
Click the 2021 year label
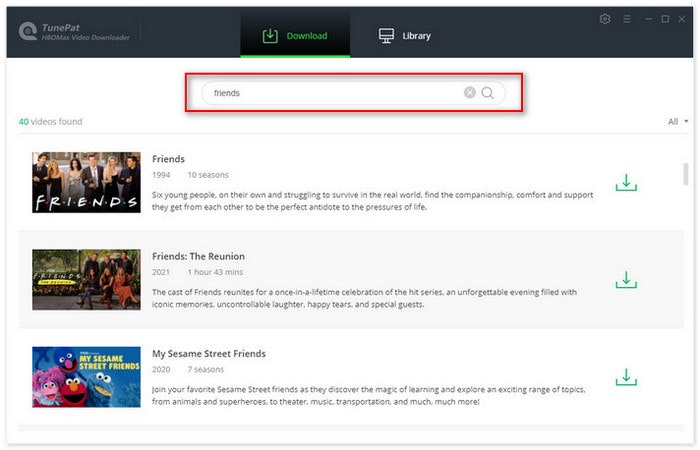(161, 272)
